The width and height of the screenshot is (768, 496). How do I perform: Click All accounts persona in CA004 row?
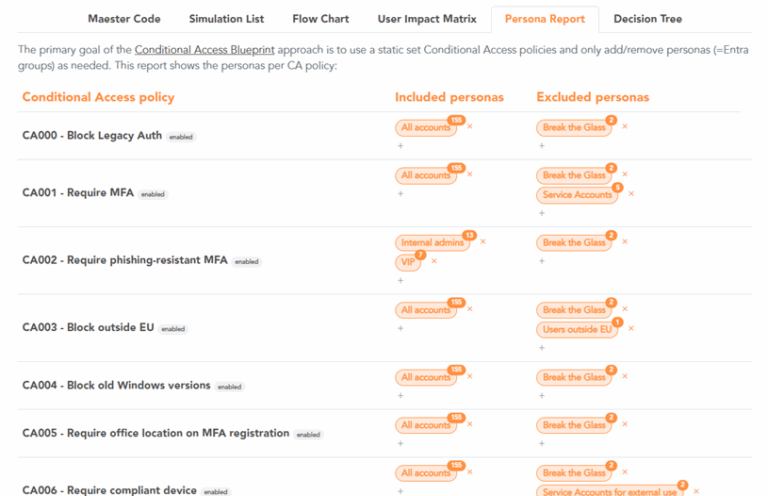point(426,378)
